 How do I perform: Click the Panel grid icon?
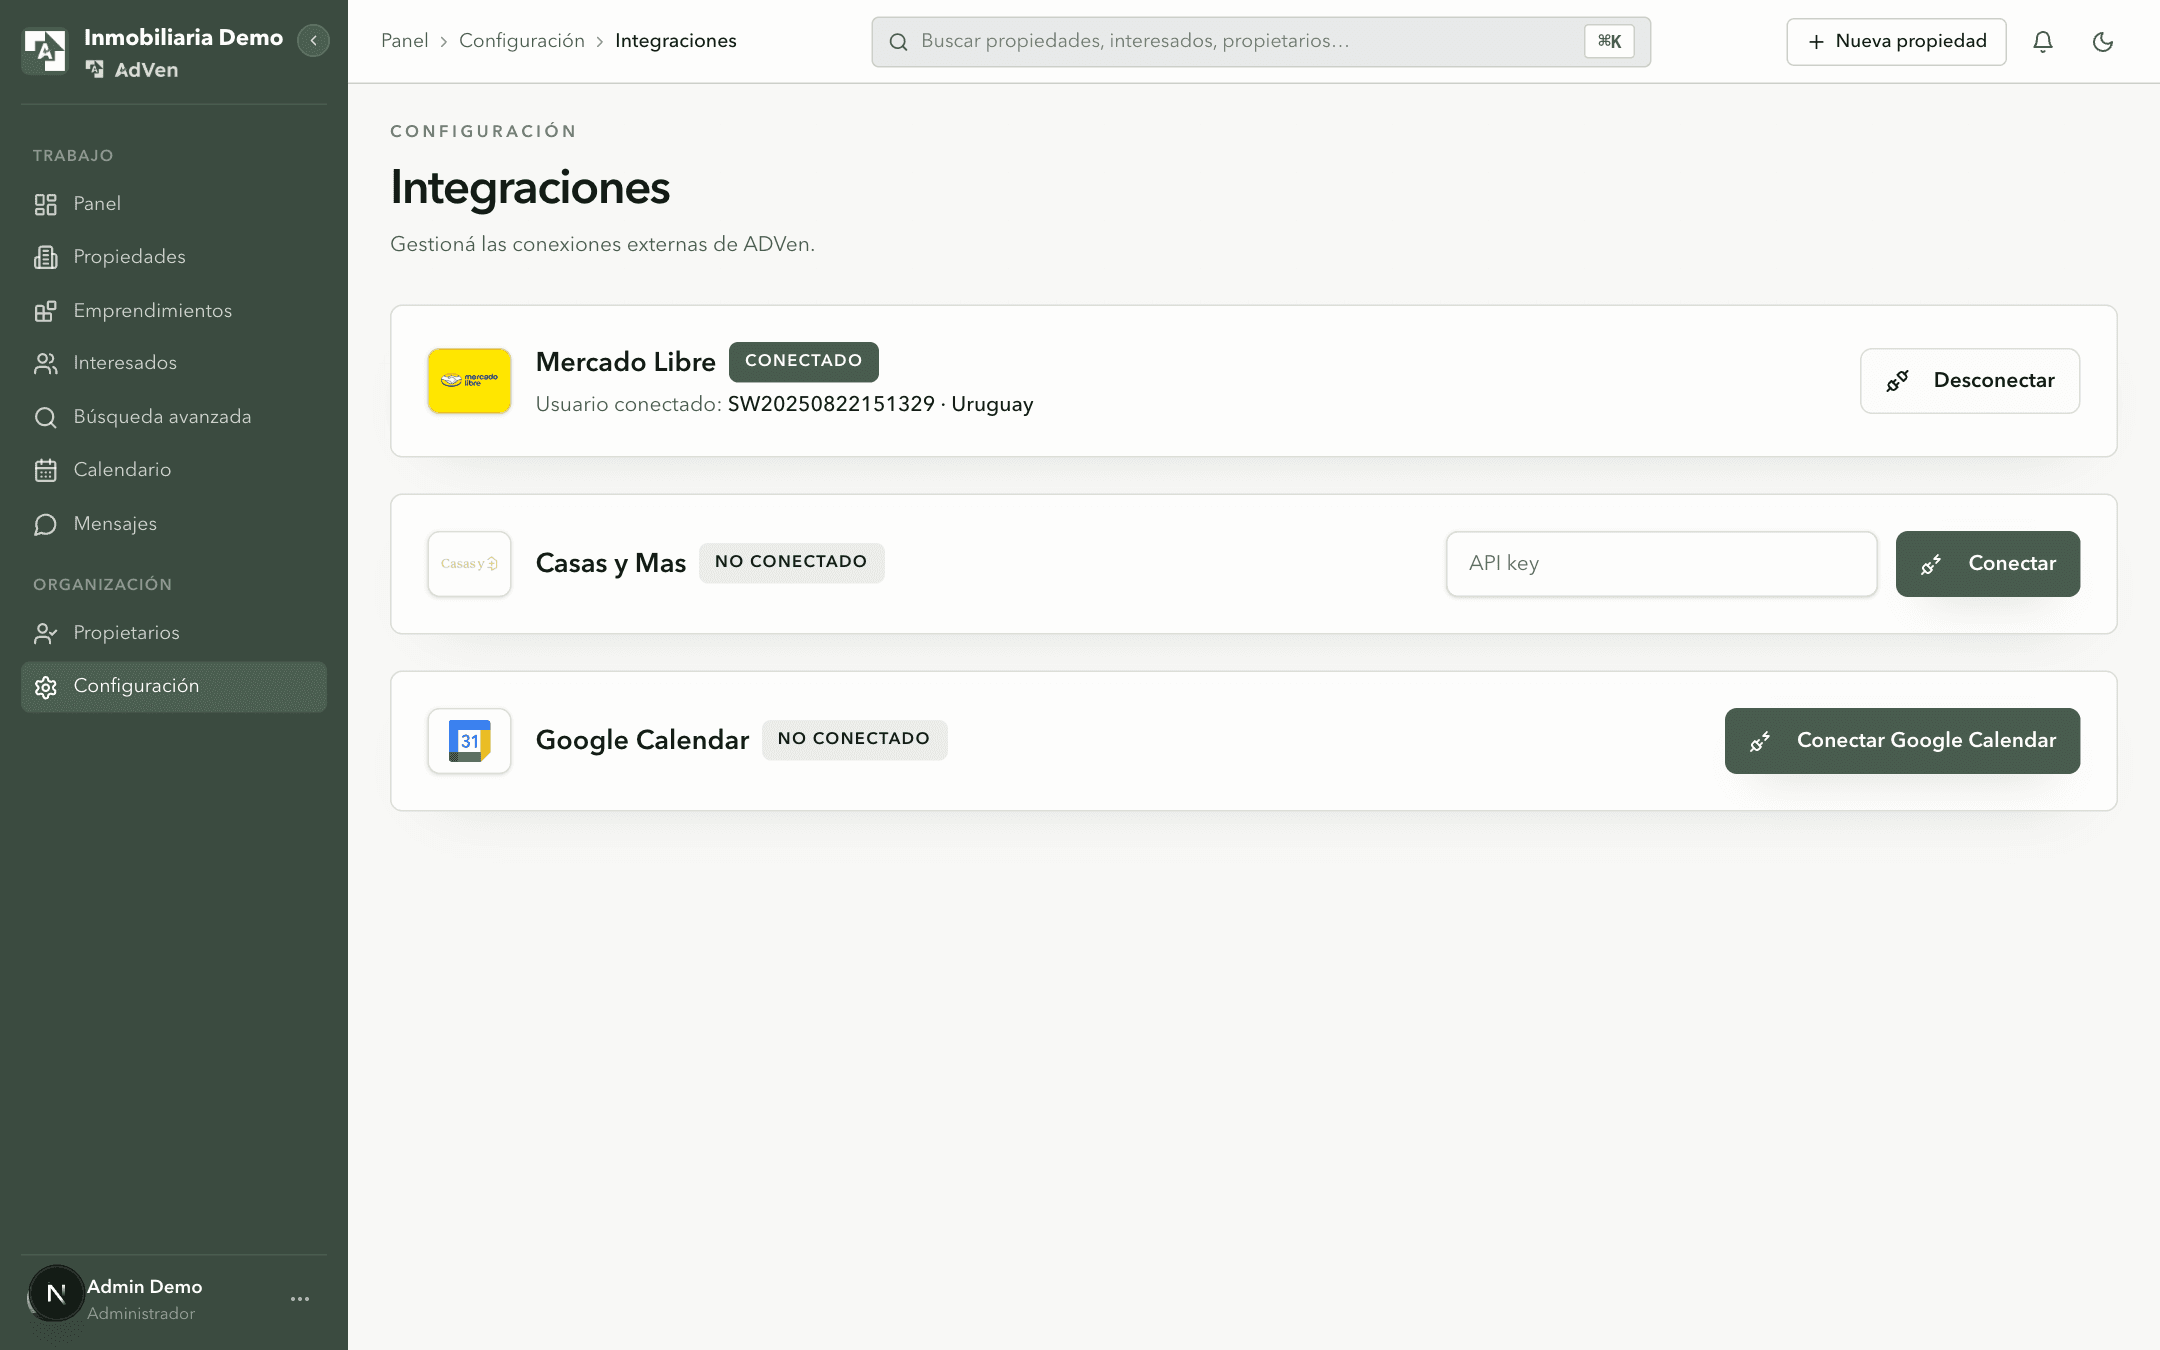46,204
